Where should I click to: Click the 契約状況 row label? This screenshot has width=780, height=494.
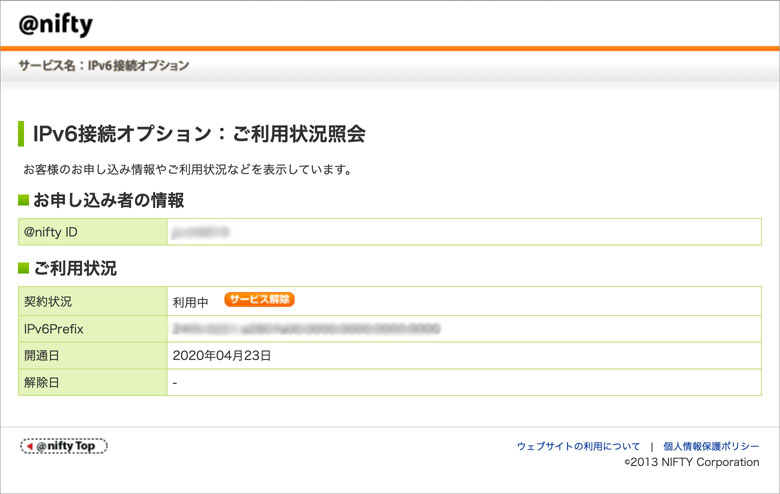click(x=48, y=301)
